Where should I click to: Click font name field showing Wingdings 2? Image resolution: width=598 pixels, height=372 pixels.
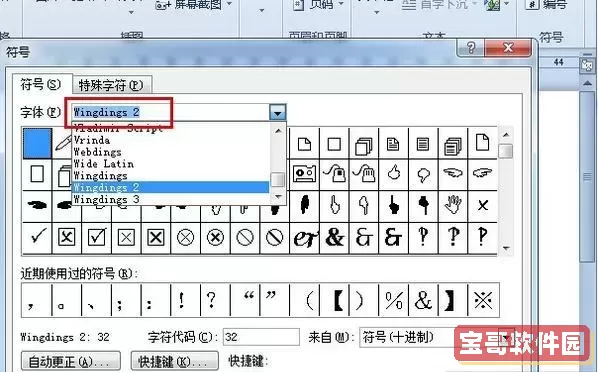click(171, 113)
